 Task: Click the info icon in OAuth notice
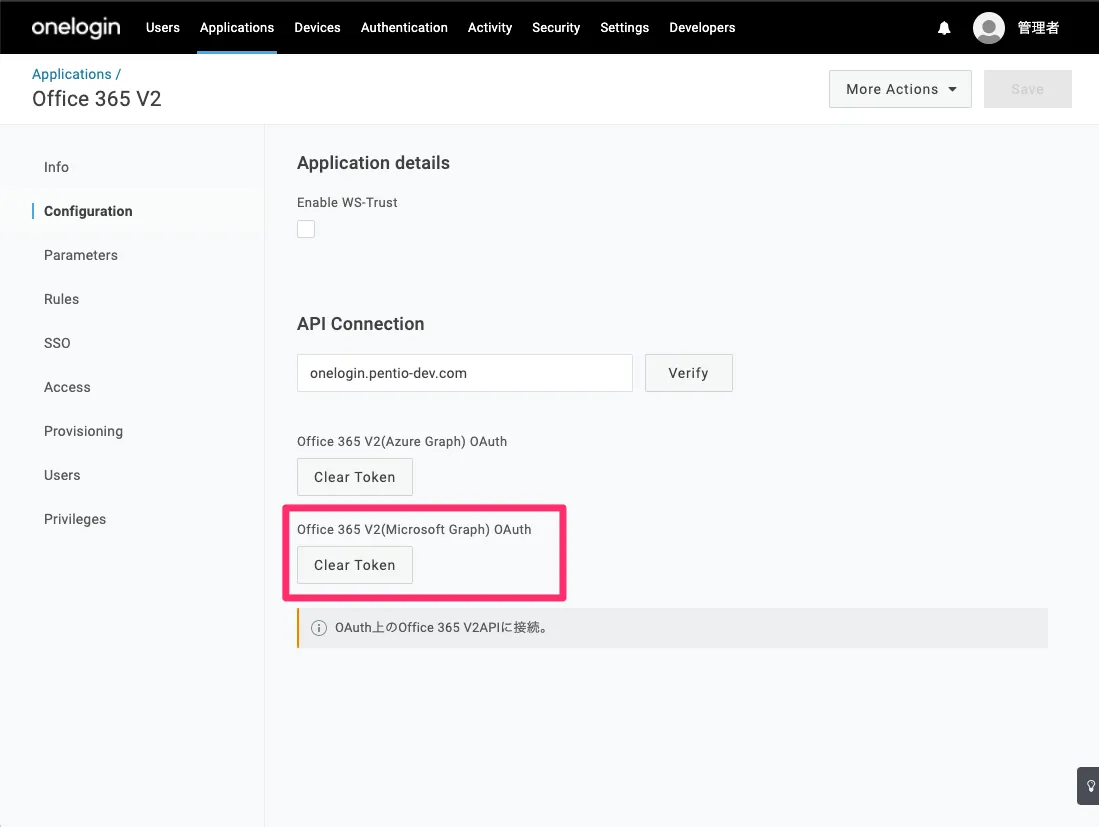click(x=319, y=628)
